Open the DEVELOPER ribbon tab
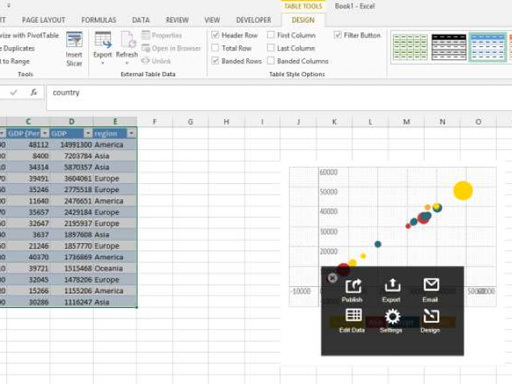512x384 pixels. 254,20
